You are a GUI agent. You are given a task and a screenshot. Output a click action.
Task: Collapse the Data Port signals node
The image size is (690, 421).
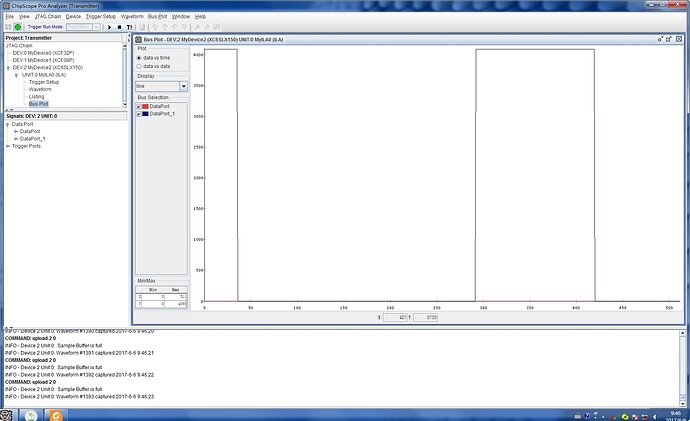point(7,124)
